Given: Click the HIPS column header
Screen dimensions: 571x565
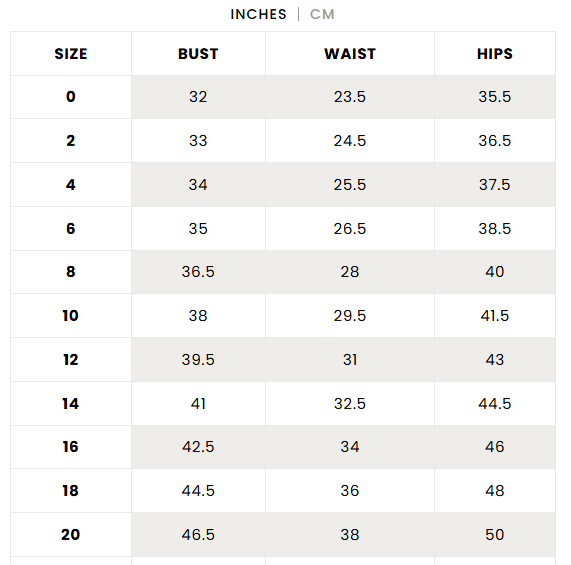Looking at the screenshot, I should coord(495,54).
